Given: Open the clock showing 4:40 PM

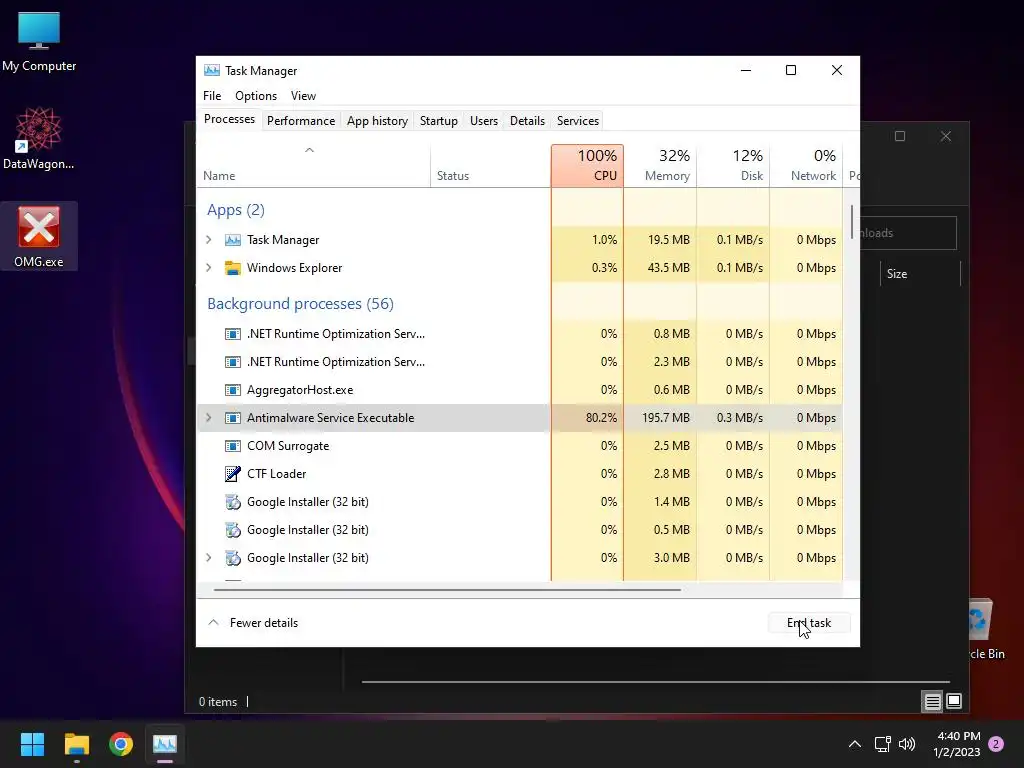Looking at the screenshot, I should pos(957,744).
